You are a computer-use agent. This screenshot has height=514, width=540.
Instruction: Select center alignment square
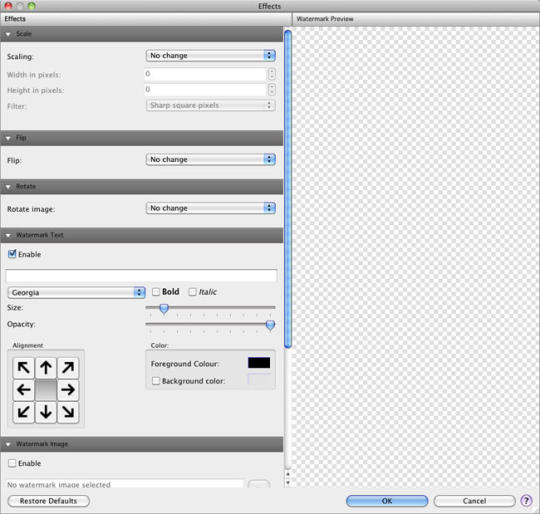46,390
